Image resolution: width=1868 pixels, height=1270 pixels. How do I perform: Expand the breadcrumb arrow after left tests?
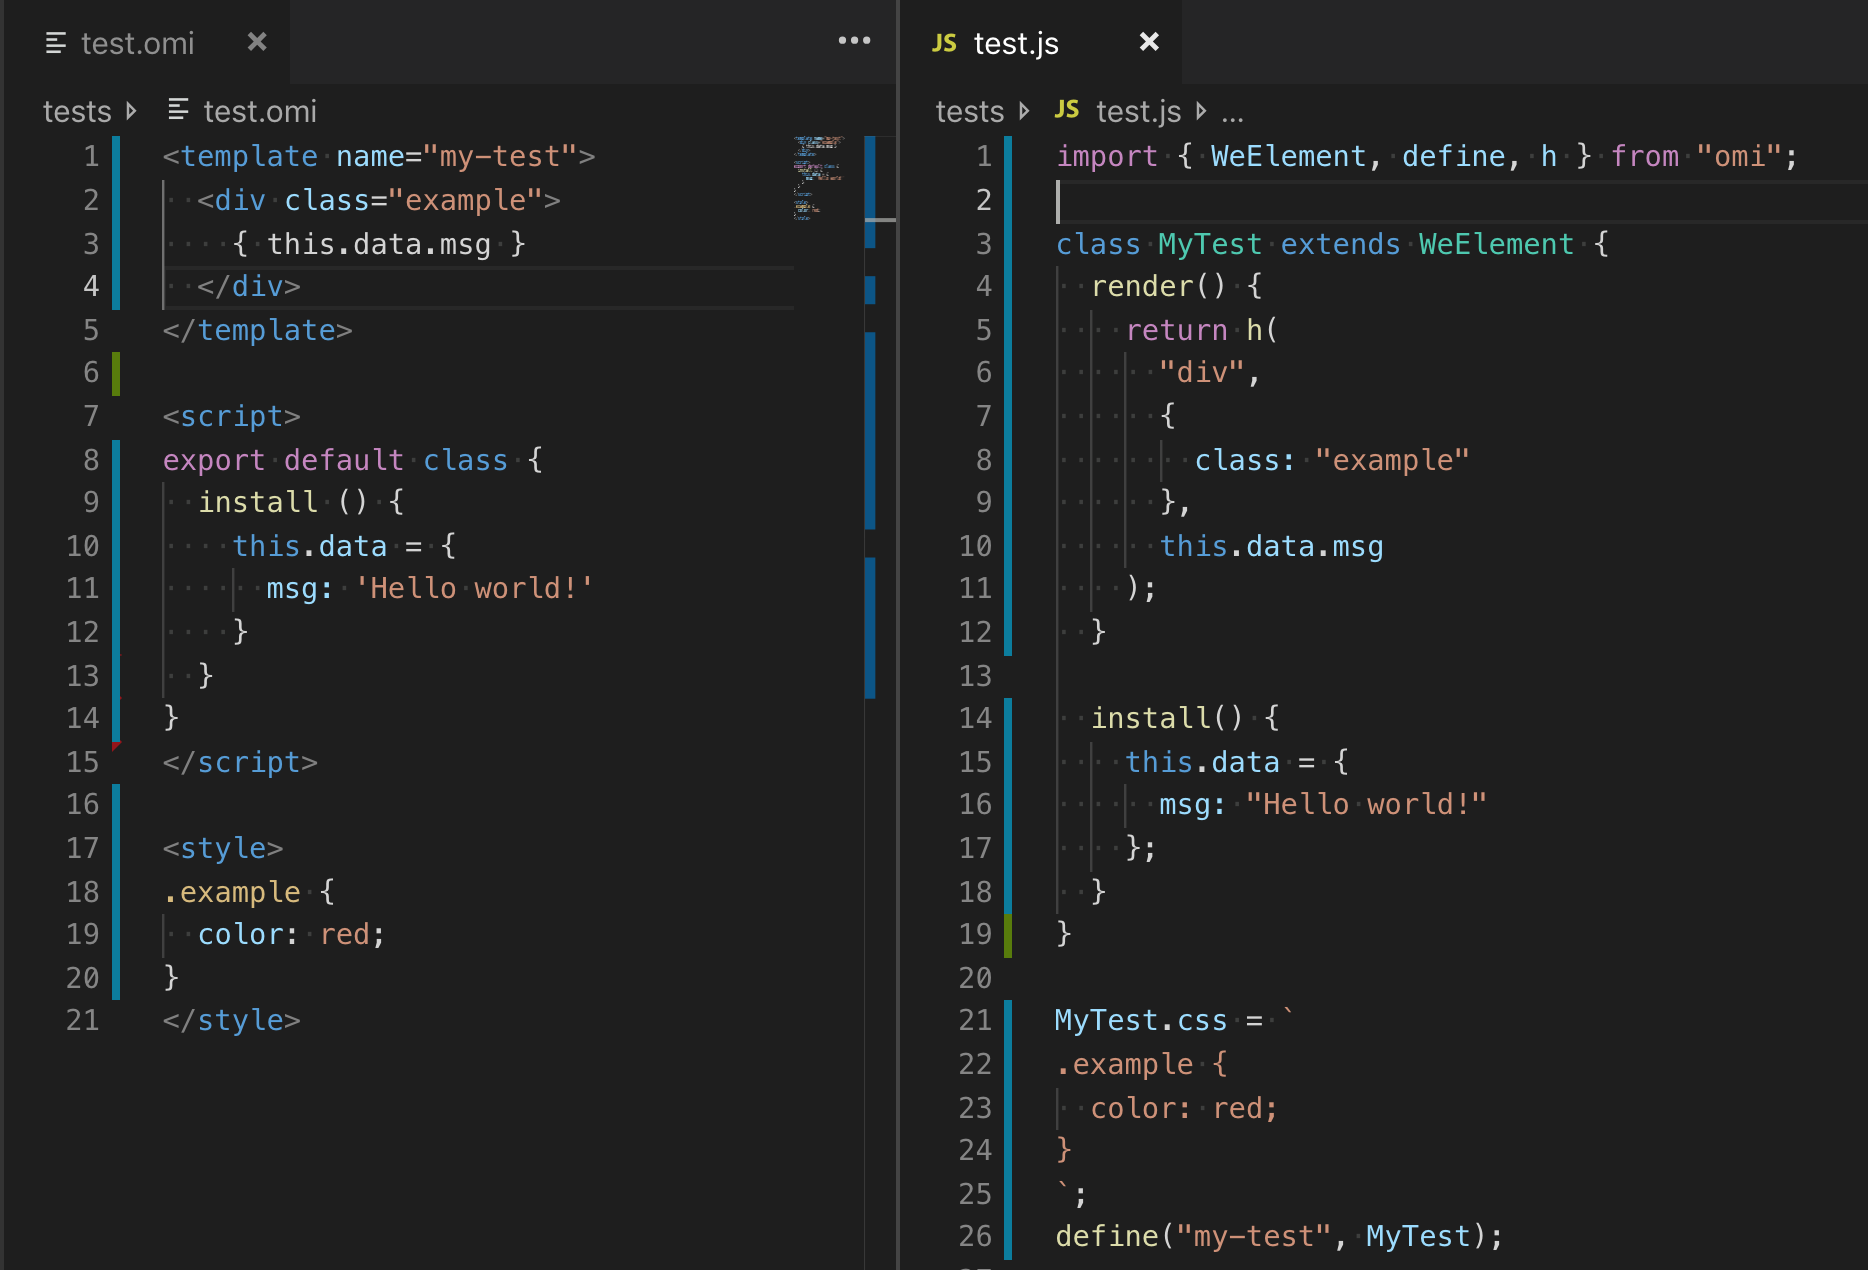[x=131, y=110]
